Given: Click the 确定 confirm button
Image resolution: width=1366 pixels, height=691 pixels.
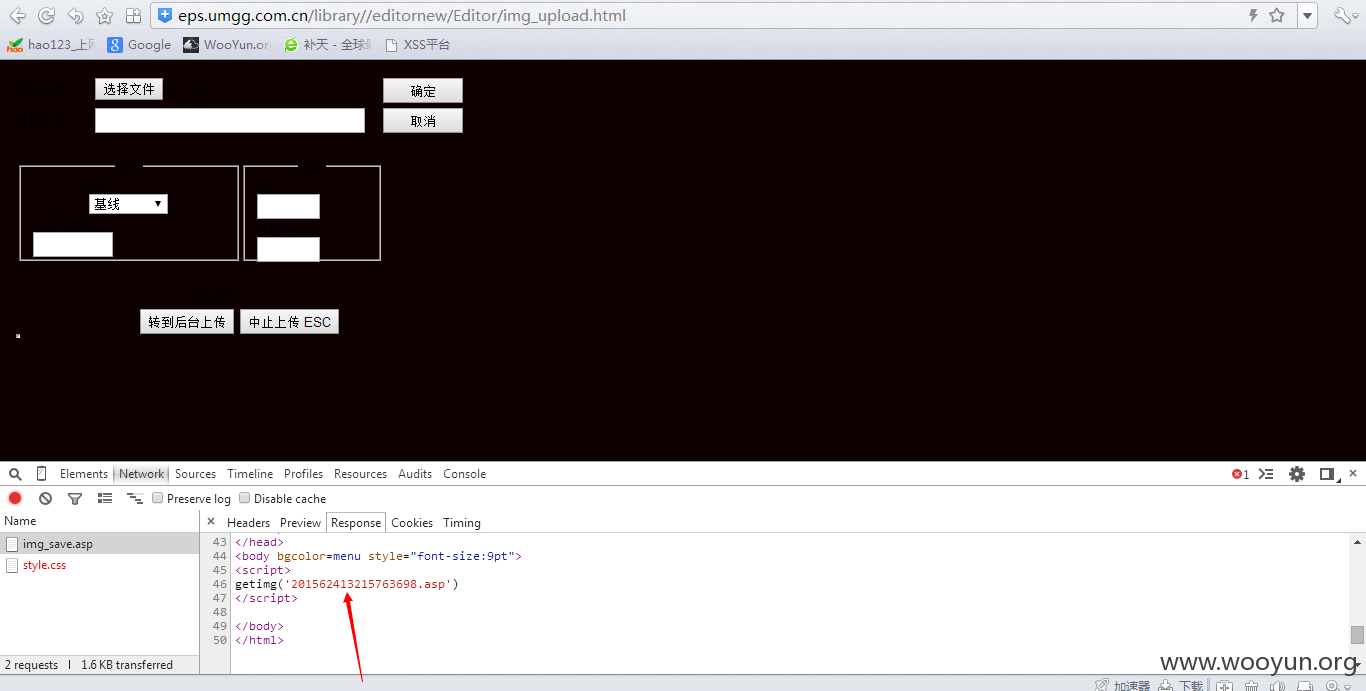Looking at the screenshot, I should pos(423,91).
